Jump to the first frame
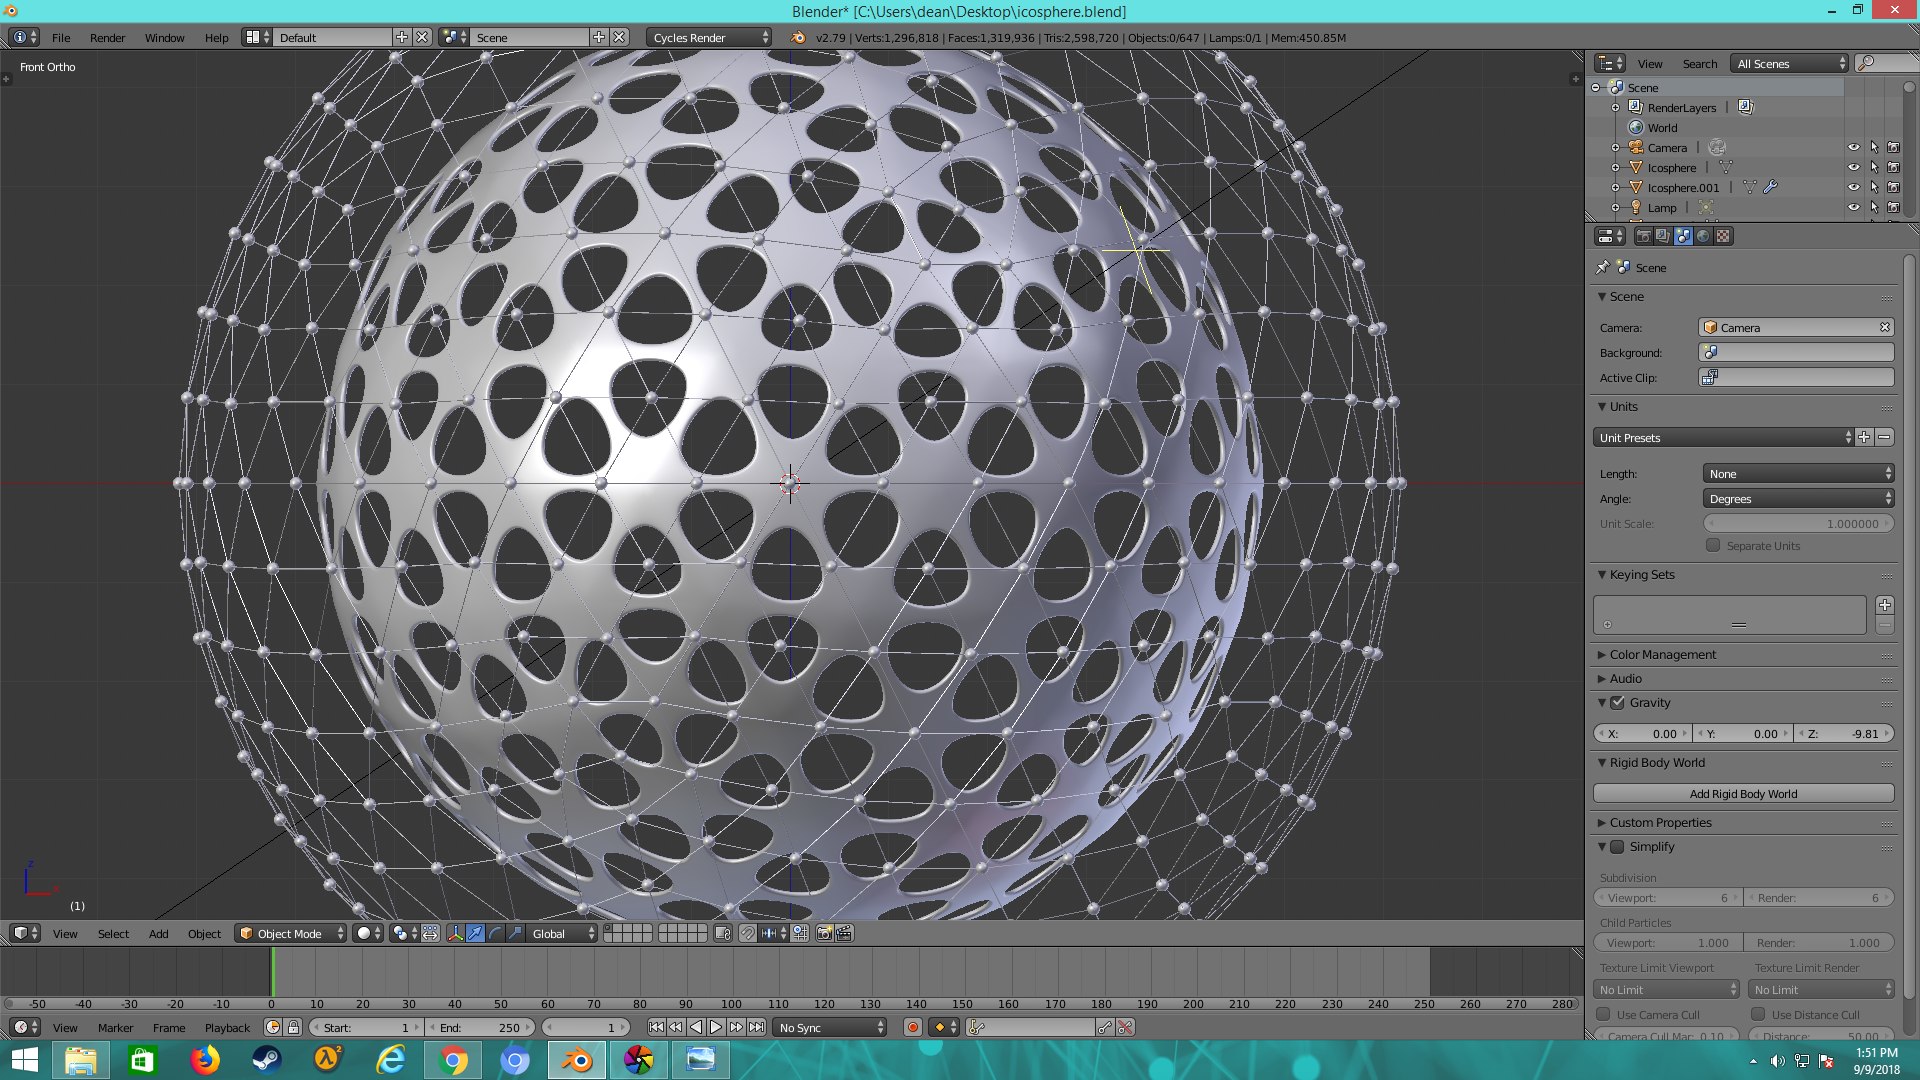The height and width of the screenshot is (1080, 1920). click(x=656, y=1027)
